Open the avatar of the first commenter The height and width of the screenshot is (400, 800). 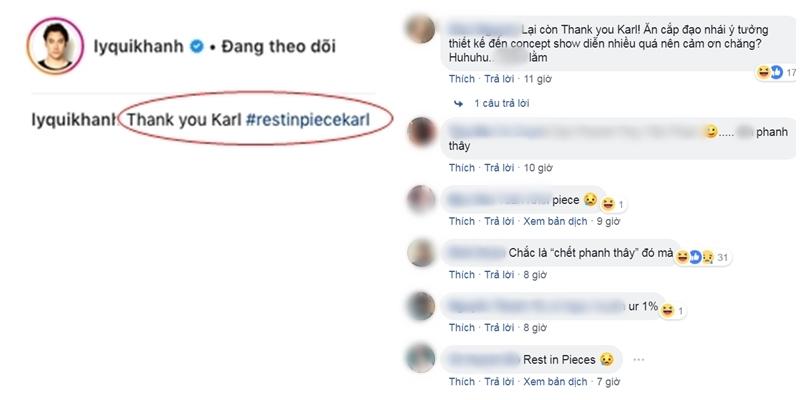421,29
